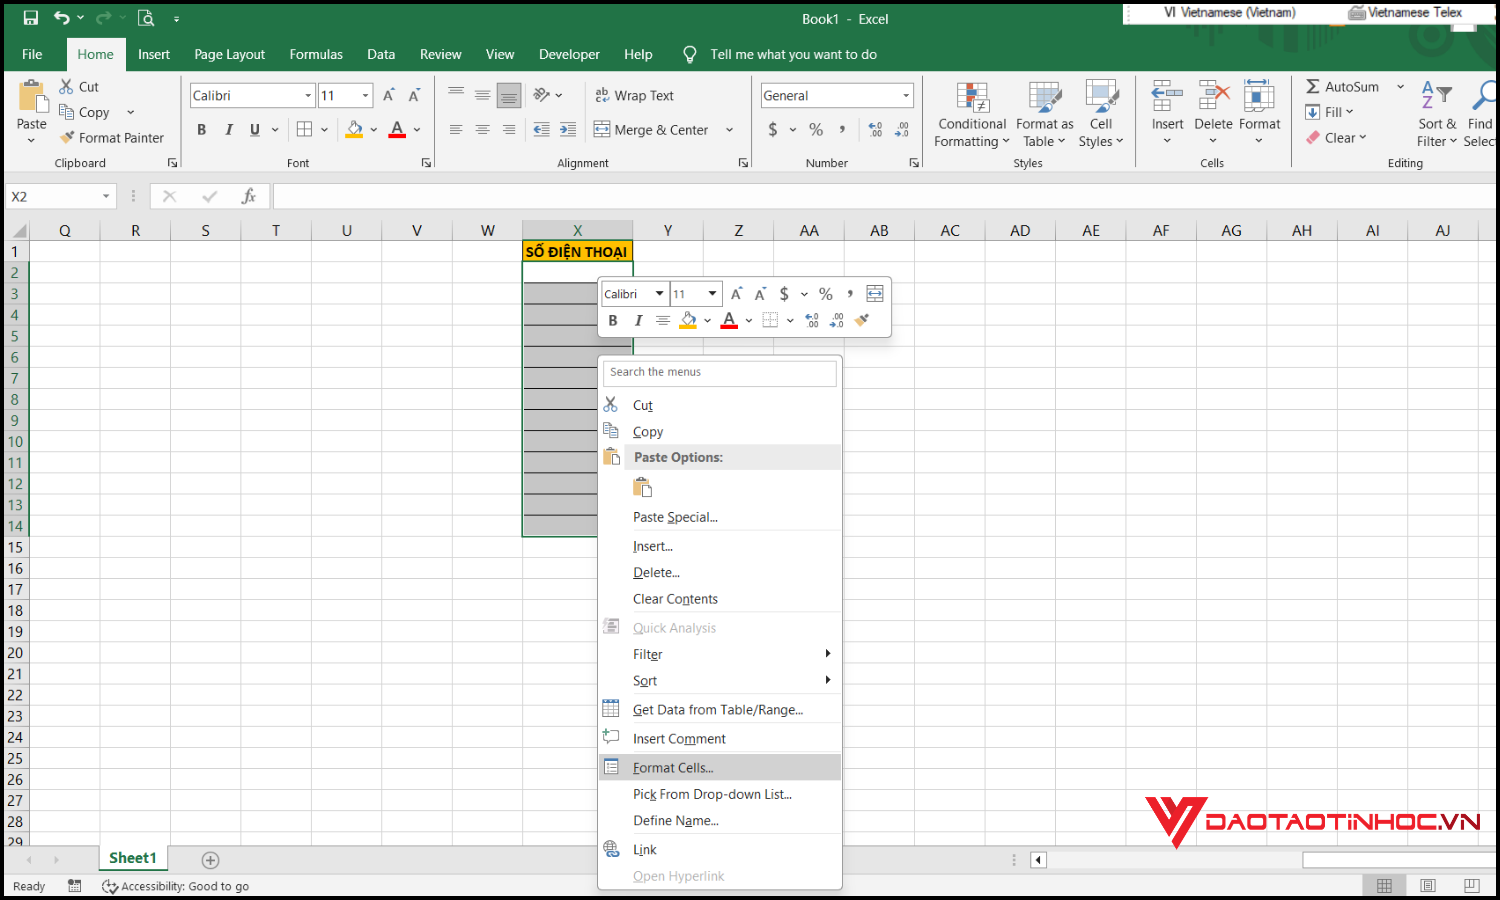Expand the Name Box dropdown arrow
The height and width of the screenshot is (900, 1500).
click(x=106, y=197)
